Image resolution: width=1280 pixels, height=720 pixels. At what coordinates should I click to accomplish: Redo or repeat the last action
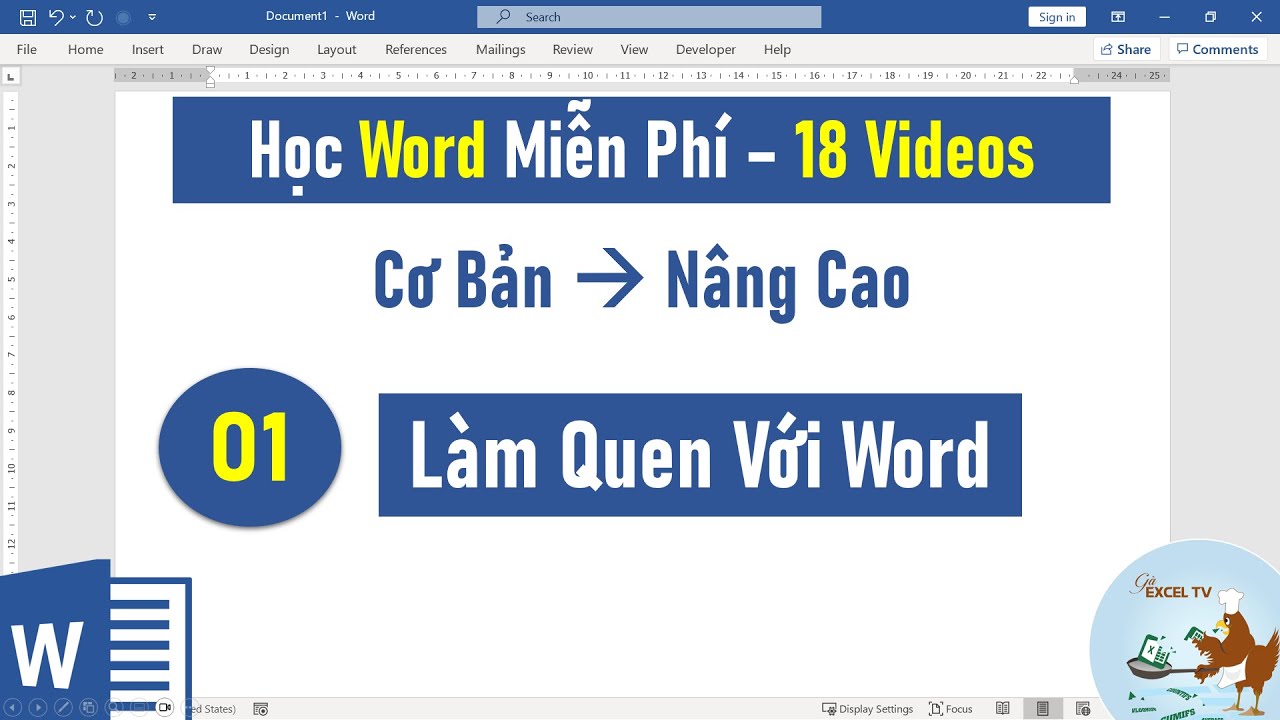click(x=94, y=17)
